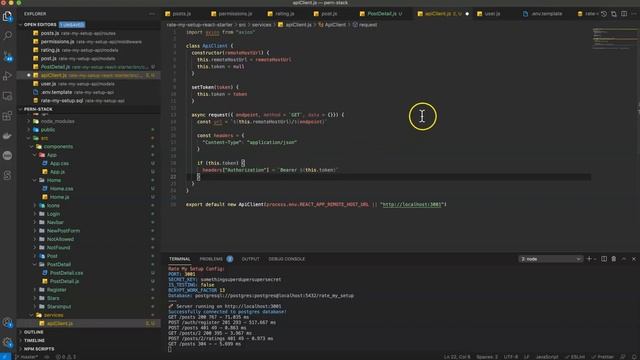The width and height of the screenshot is (640, 360).
Task: Switch to the rating.js editor tab
Action: (x=284, y=14)
